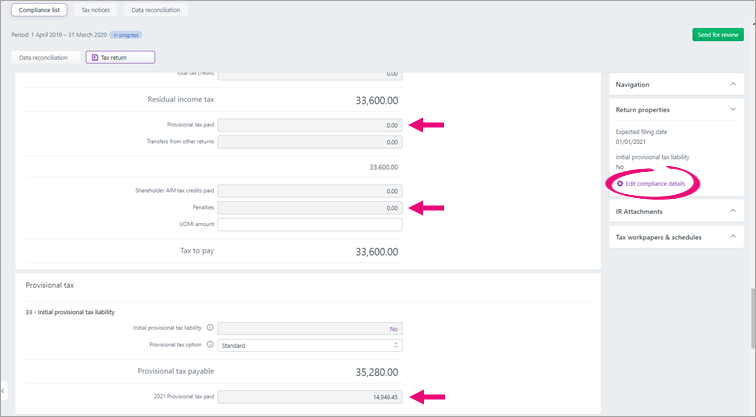Click the collapse arrow at left page edge
Viewport: 756px width, 417px height.
pos(4,389)
